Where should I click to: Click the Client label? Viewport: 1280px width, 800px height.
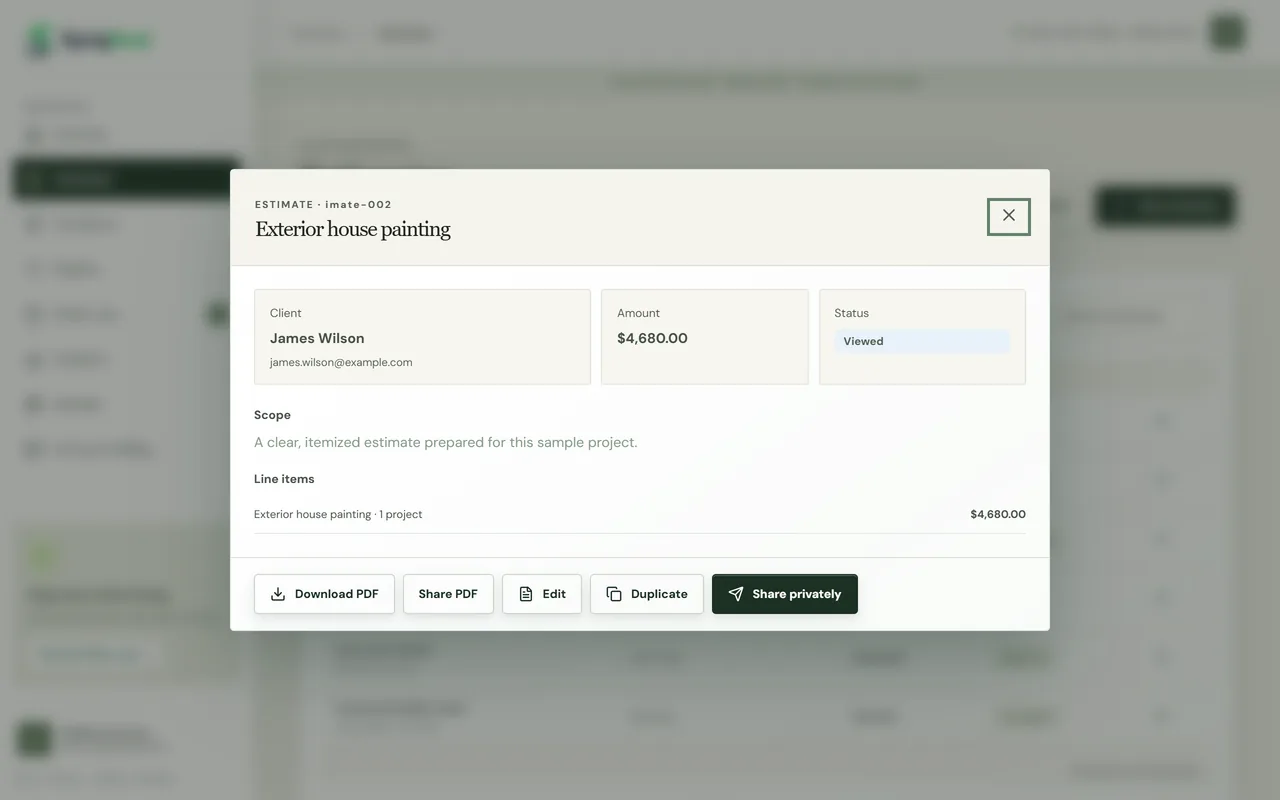[286, 313]
